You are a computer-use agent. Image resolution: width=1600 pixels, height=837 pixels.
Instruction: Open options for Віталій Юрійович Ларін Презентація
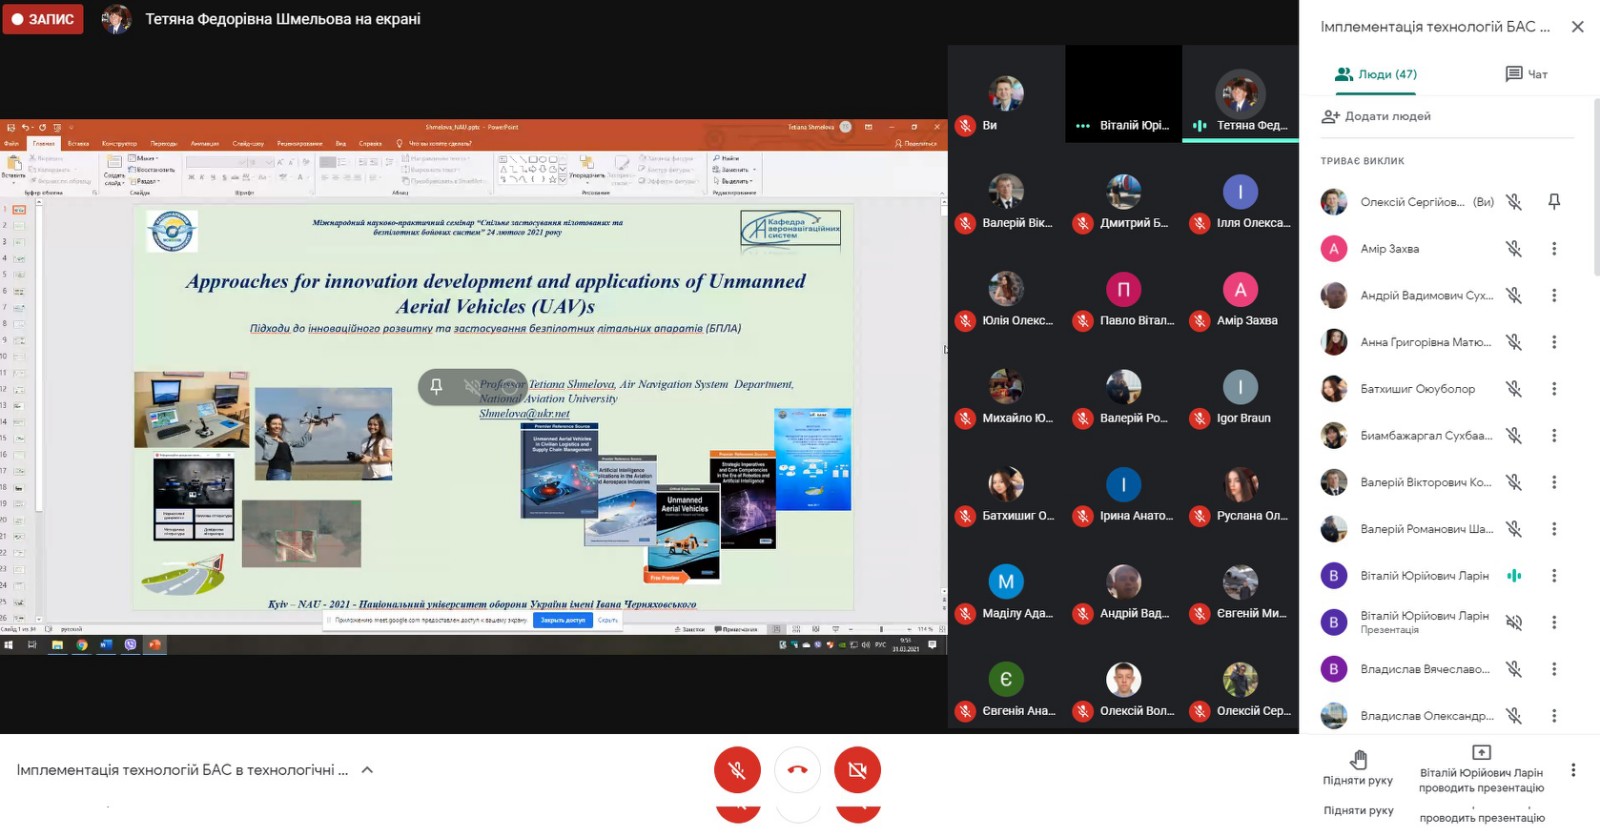pos(1554,622)
